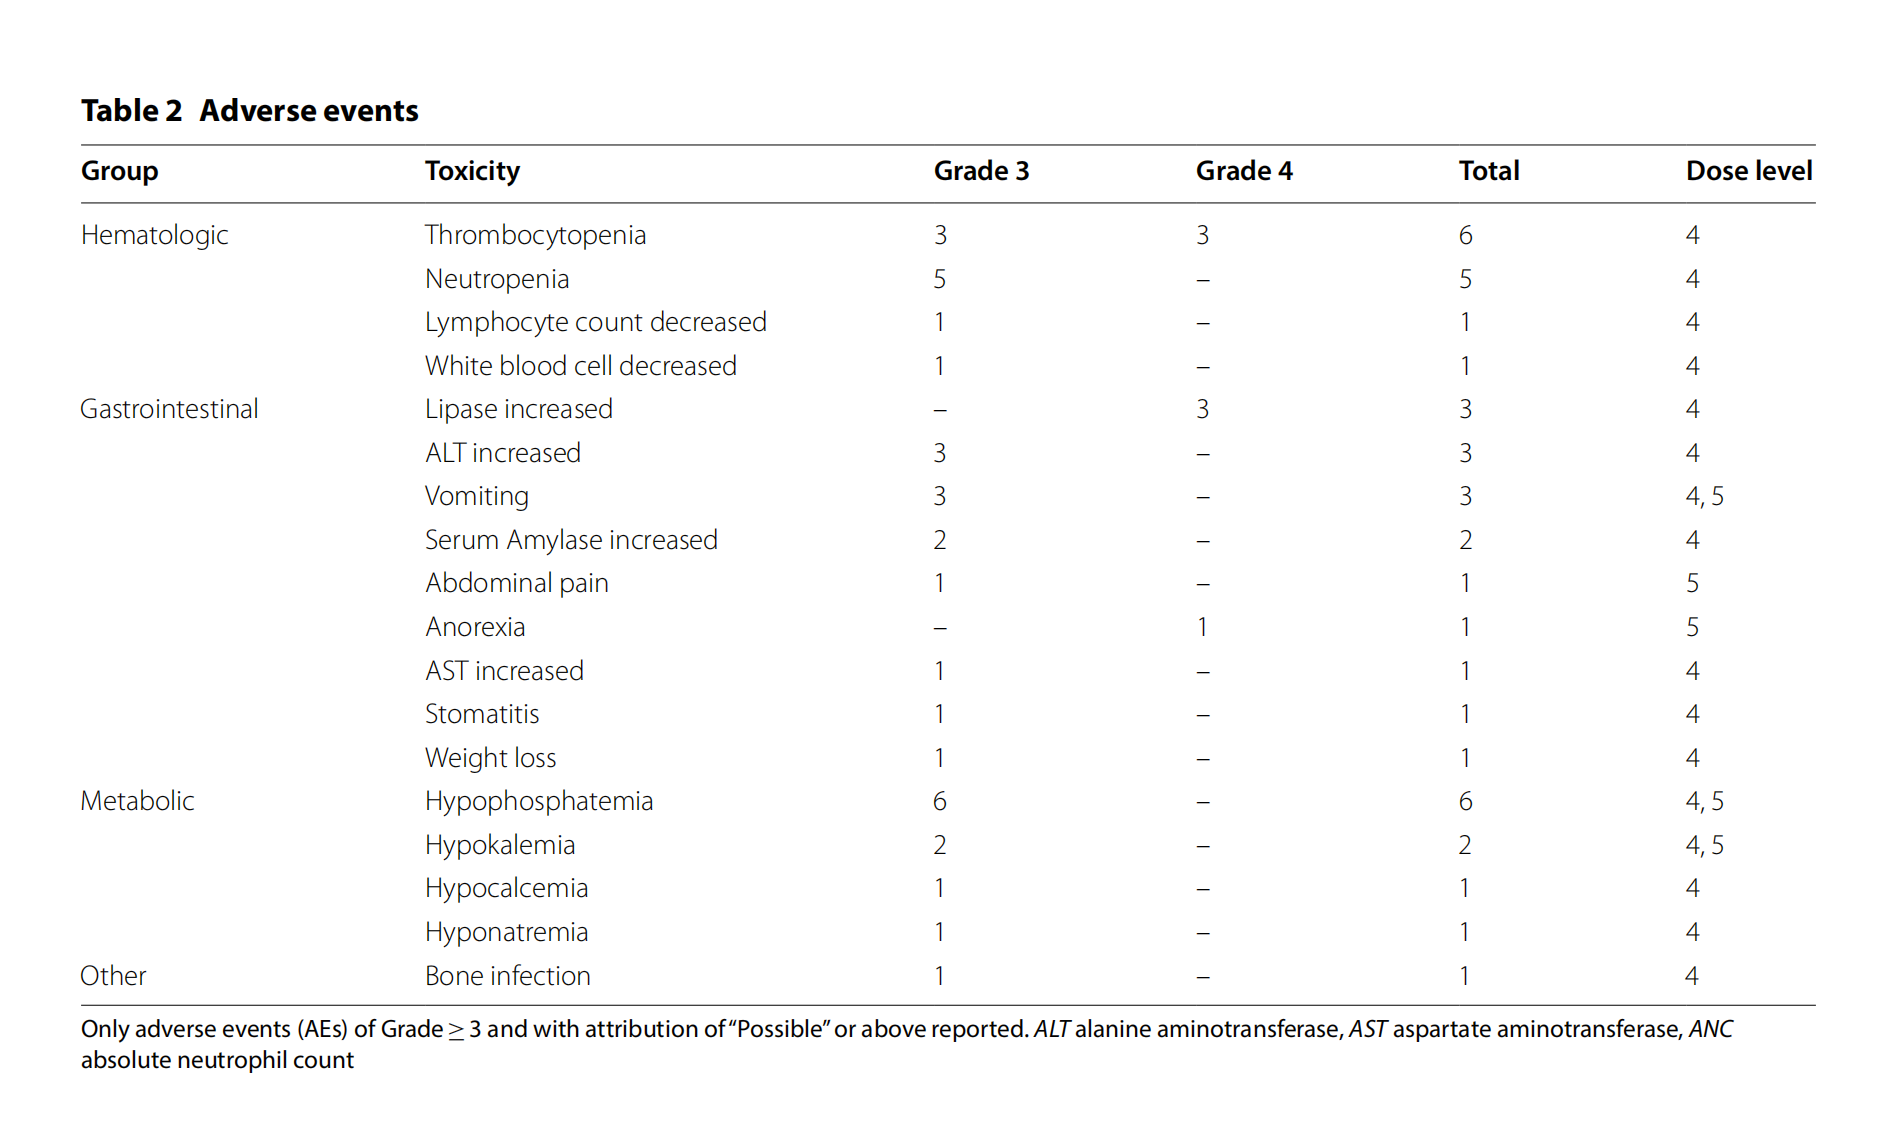Click the Grade 4 value for Anorexia
Viewport: 1888px width, 1126px height.
pyautogui.click(x=1202, y=627)
